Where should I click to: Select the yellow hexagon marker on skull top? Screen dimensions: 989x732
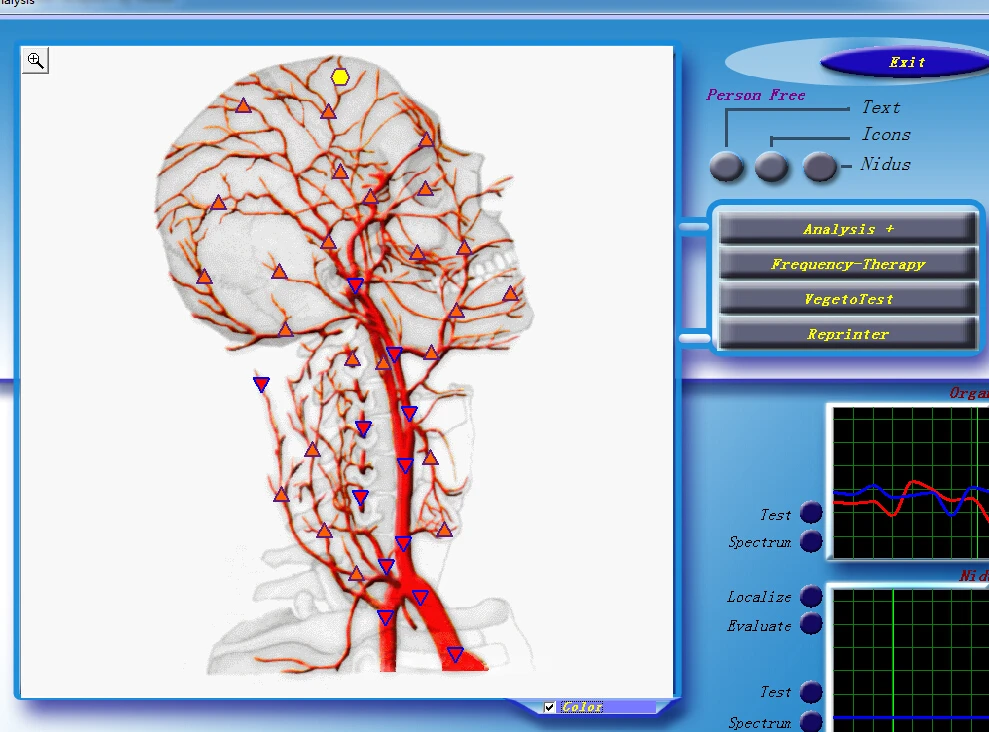pos(340,77)
